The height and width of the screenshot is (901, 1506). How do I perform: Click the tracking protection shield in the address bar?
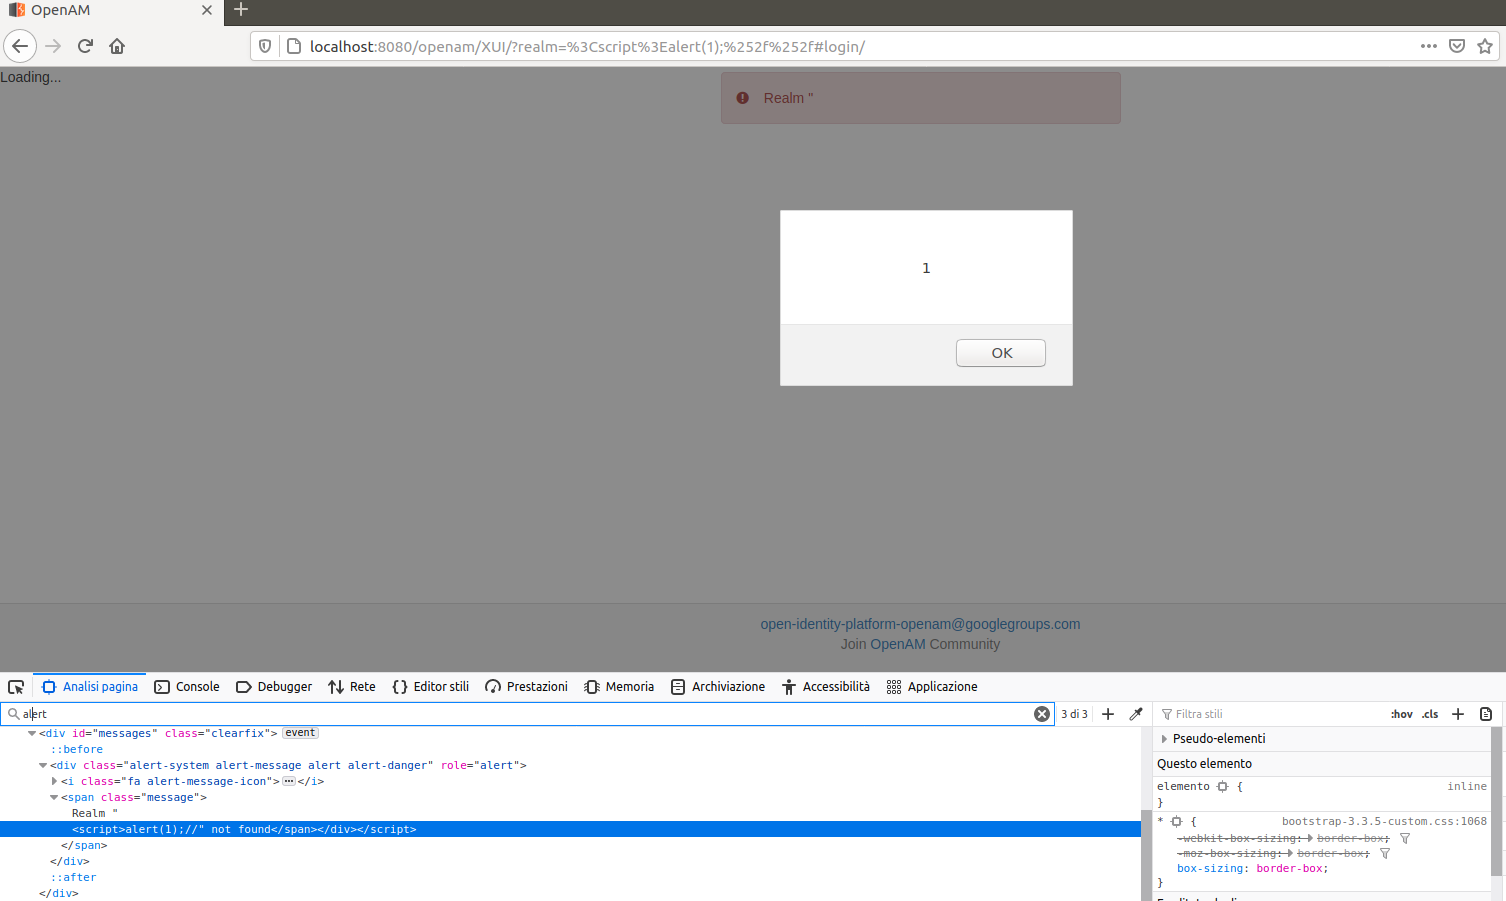[x=263, y=46]
